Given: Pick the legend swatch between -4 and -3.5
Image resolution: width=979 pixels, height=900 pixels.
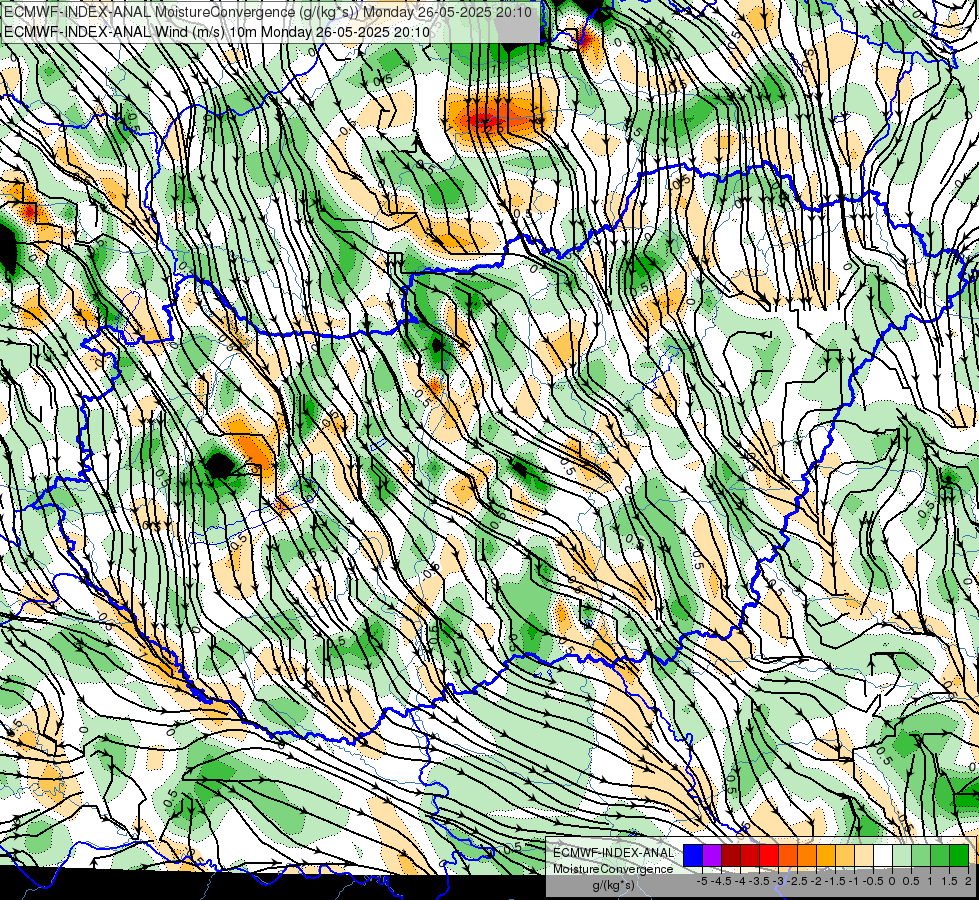Looking at the screenshot, I should tap(750, 855).
